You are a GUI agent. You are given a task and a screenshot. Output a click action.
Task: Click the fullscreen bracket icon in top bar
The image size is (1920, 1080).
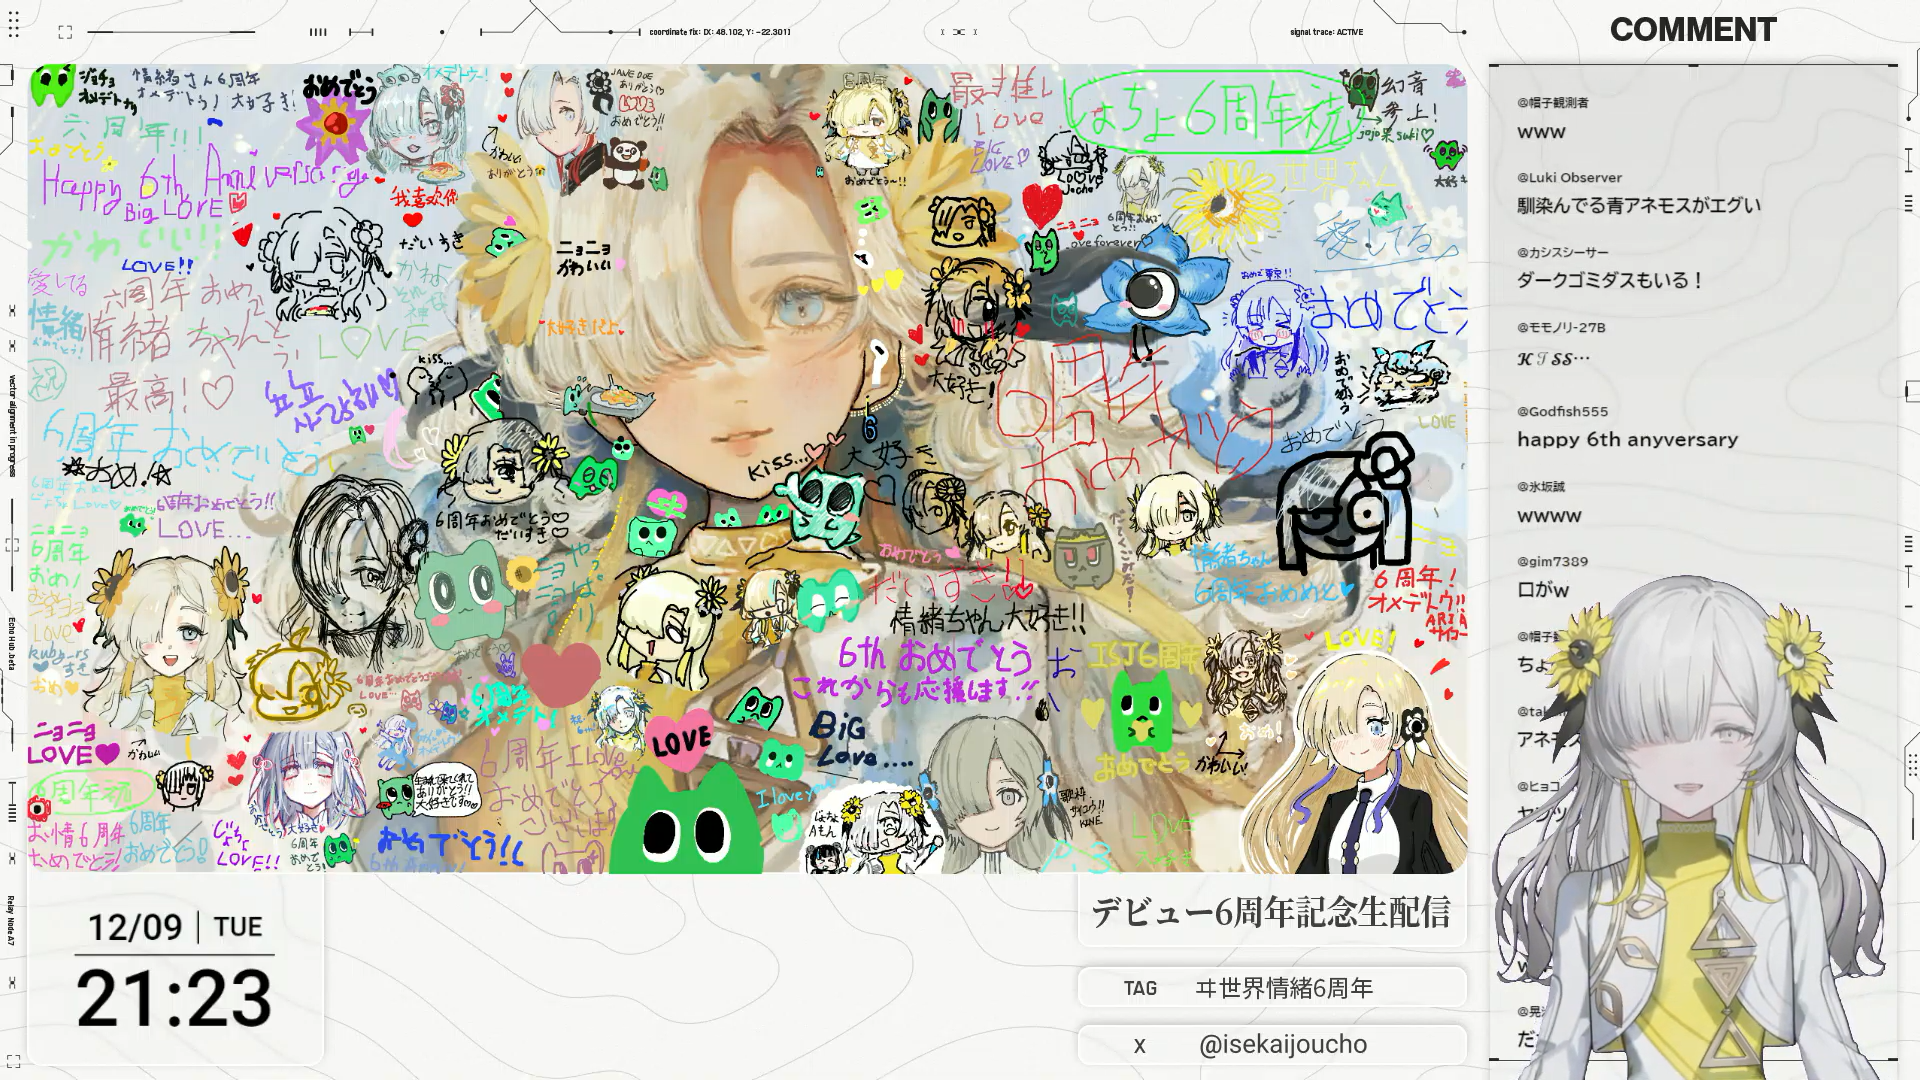pyautogui.click(x=65, y=32)
